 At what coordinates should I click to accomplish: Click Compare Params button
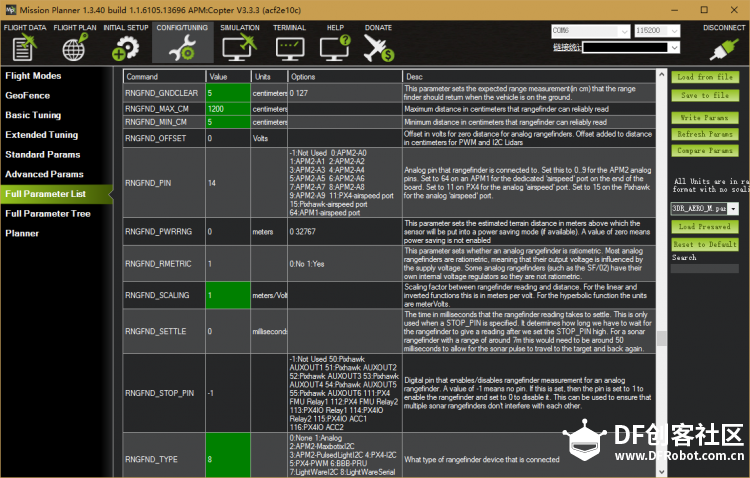(x=705, y=151)
